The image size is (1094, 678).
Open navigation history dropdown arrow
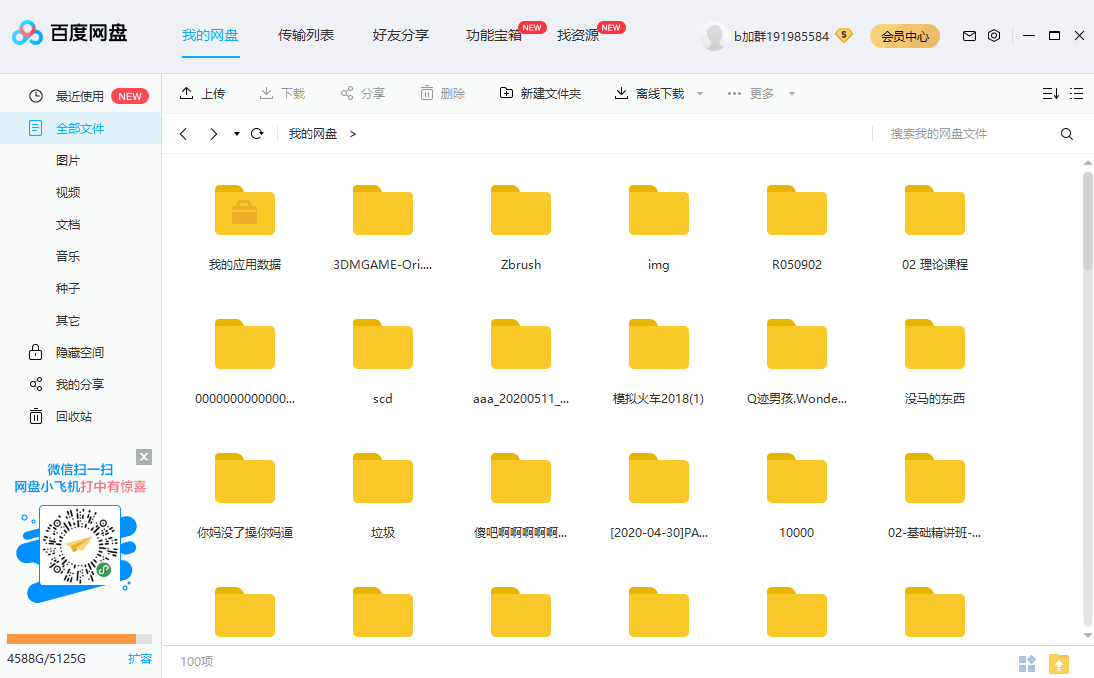237,134
